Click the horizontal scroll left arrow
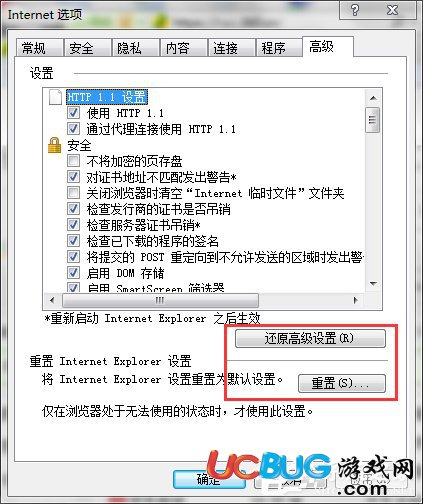The width and height of the screenshot is (423, 504). (52, 300)
